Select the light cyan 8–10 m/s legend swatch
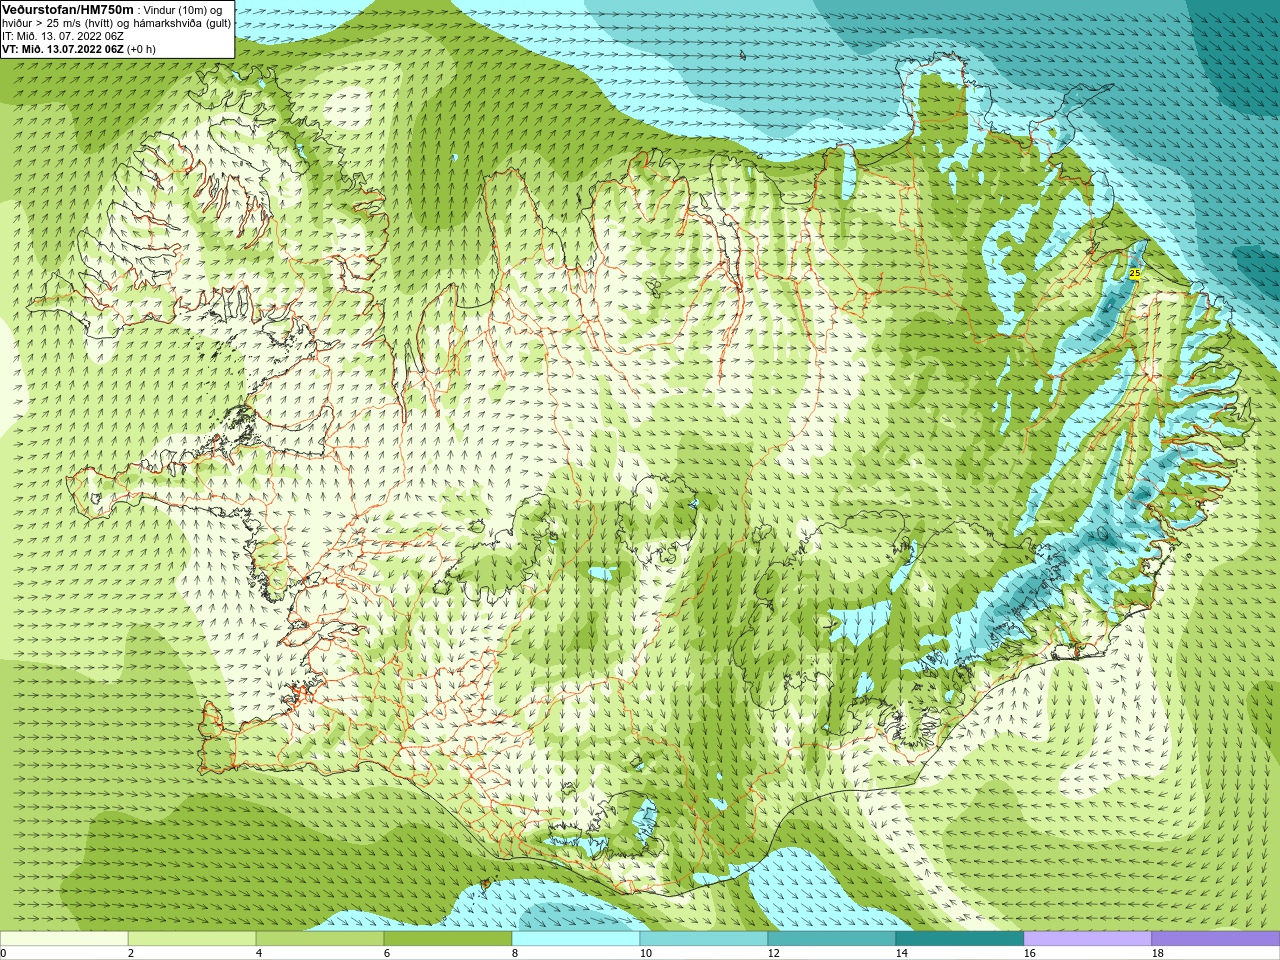 [576, 939]
